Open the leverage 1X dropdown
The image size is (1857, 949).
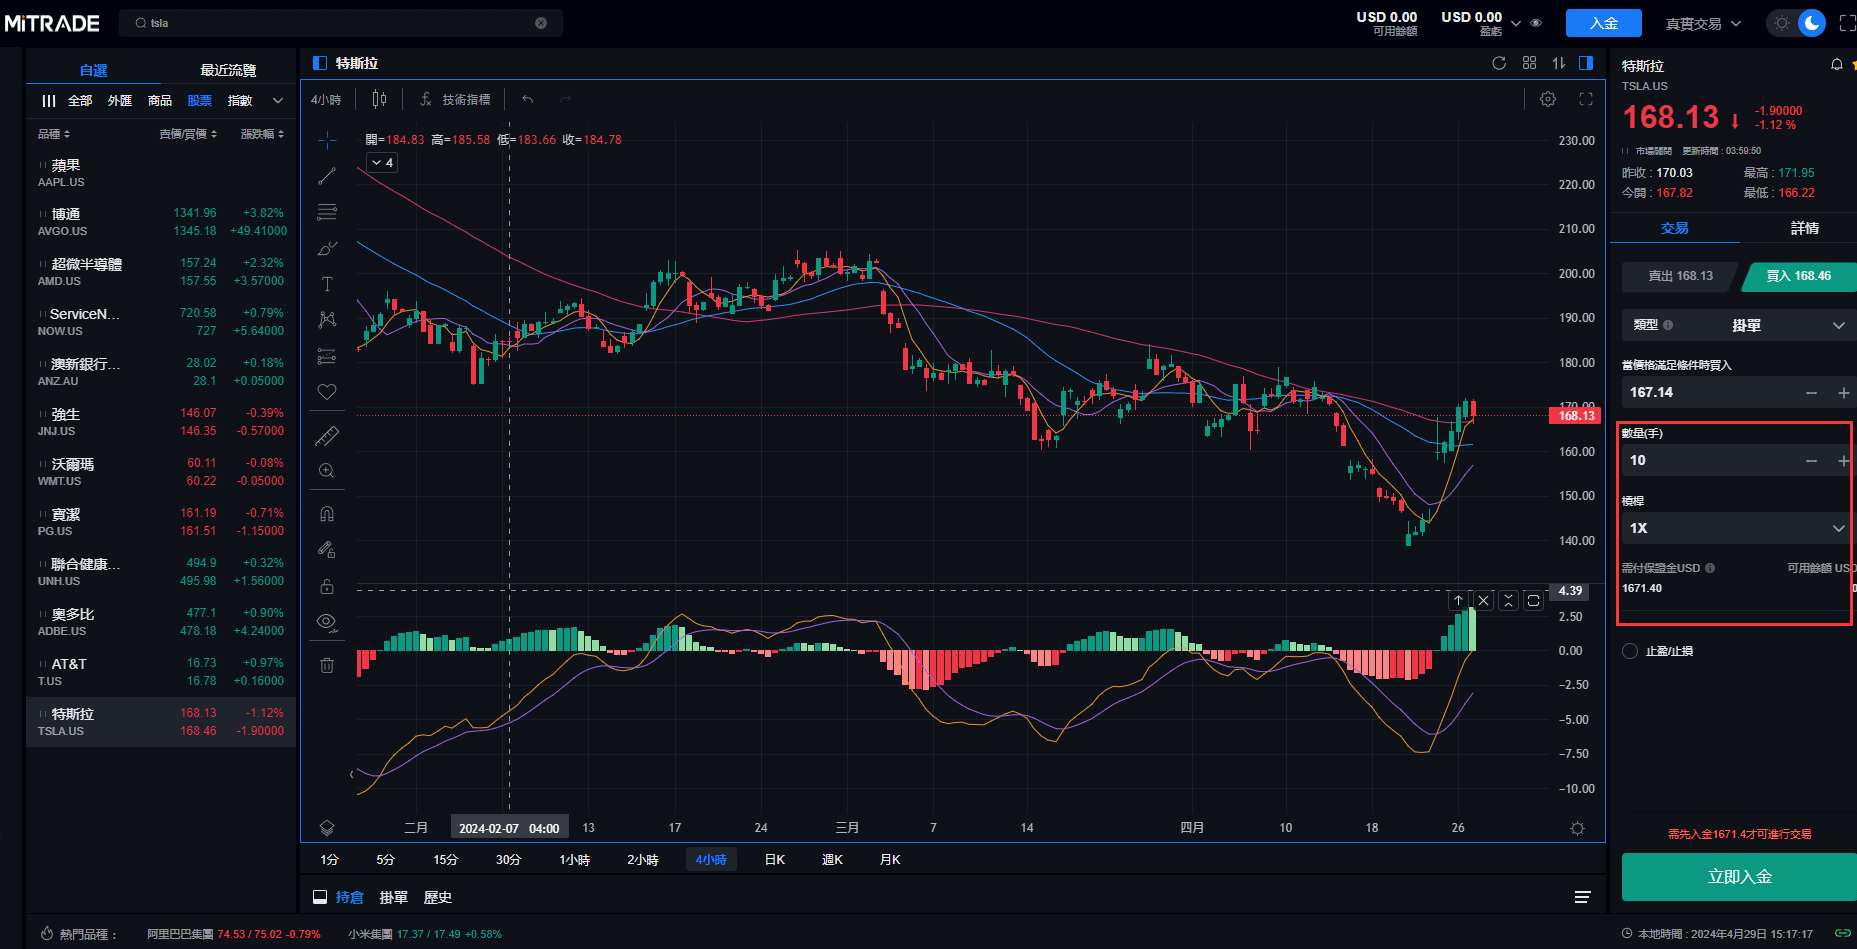(1736, 528)
